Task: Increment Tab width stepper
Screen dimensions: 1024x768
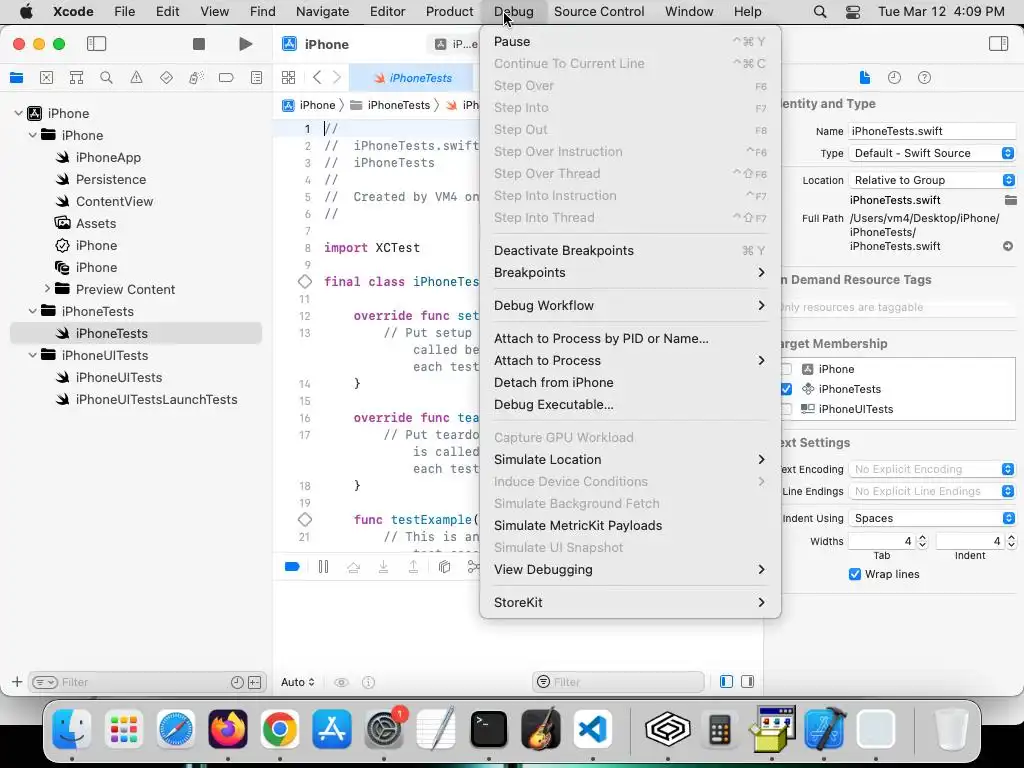Action: [x=922, y=537]
